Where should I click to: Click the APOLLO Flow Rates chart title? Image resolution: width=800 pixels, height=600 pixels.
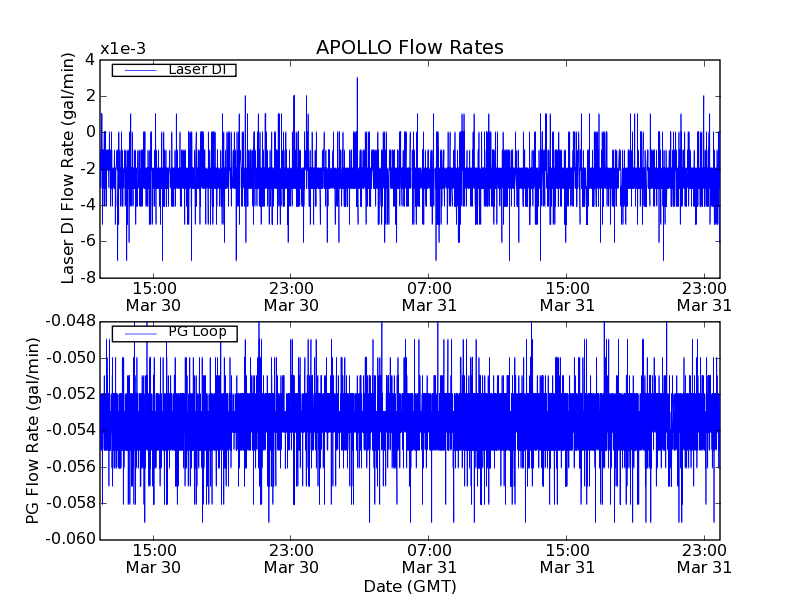[409, 48]
